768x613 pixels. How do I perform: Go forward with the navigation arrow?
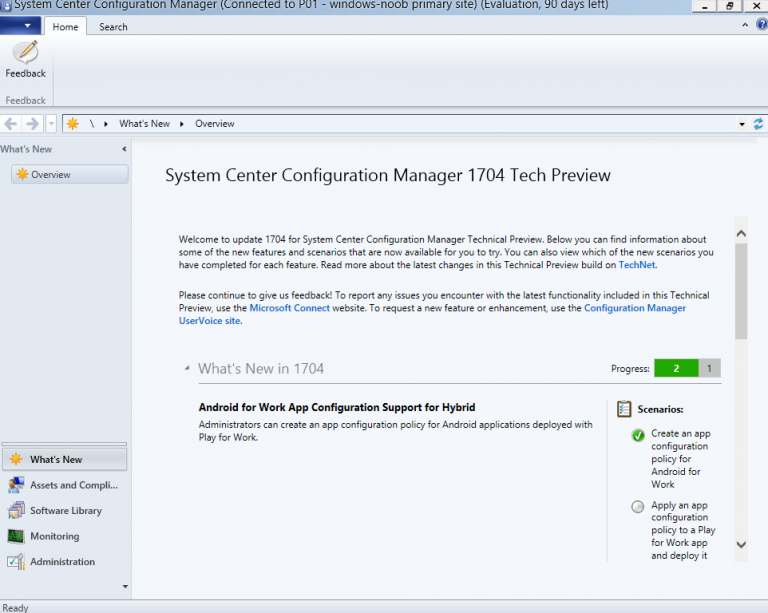(32, 124)
